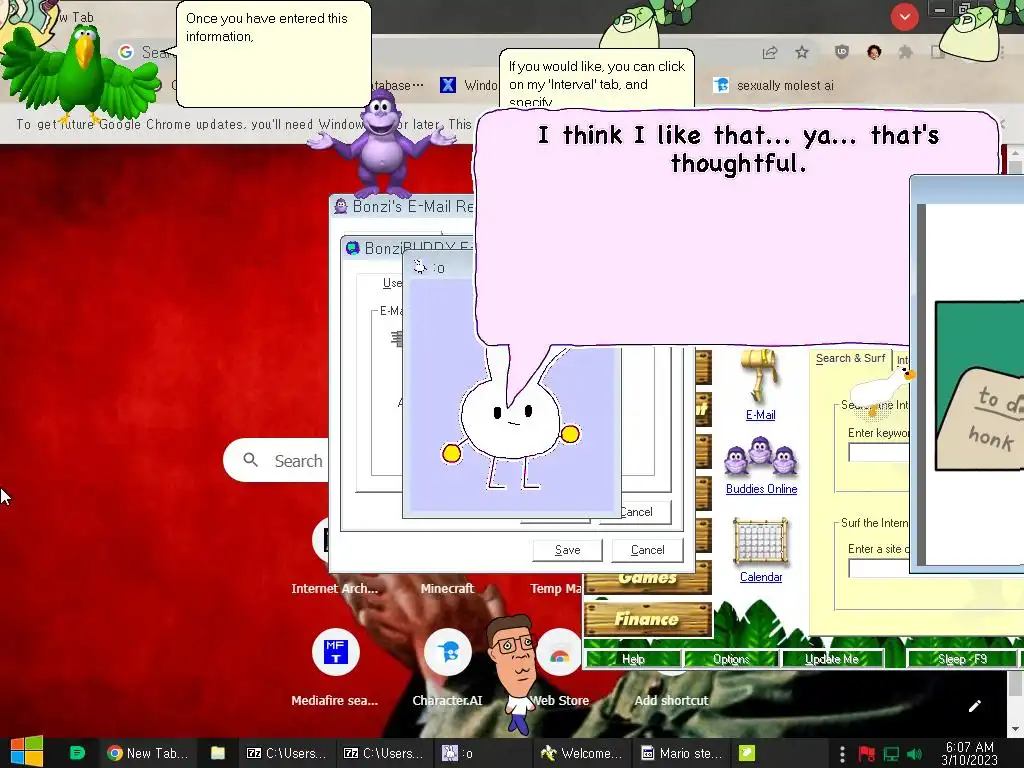Click the Update Me leaf button

coord(831,659)
